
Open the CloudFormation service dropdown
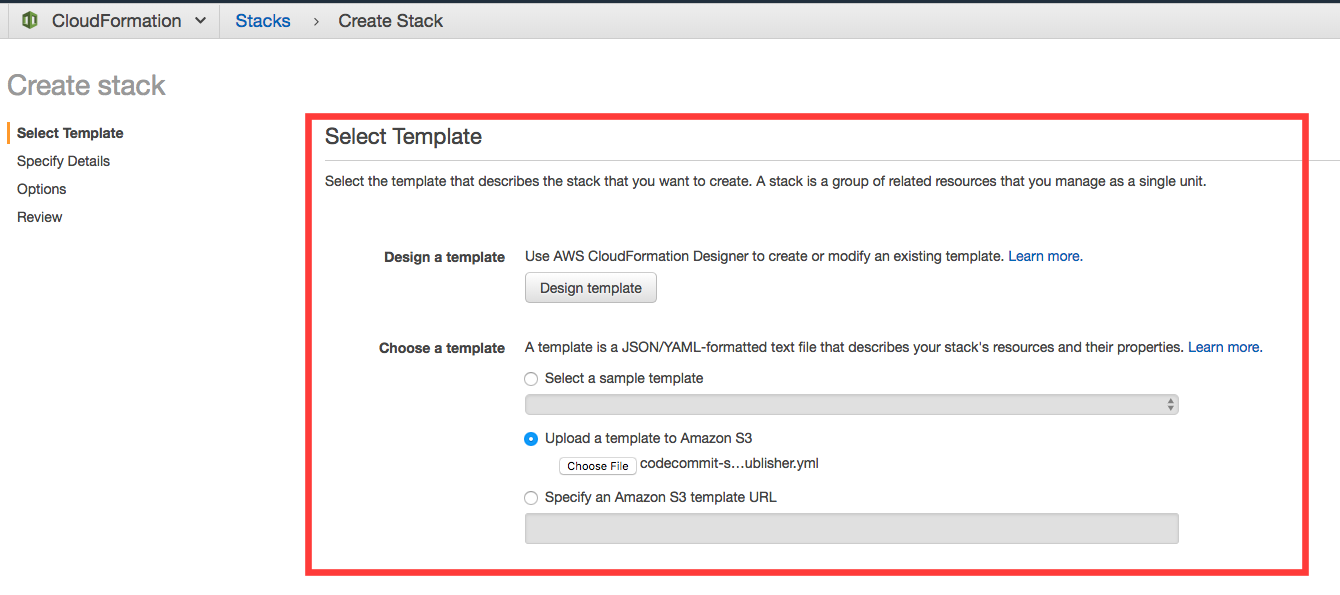tap(200, 20)
